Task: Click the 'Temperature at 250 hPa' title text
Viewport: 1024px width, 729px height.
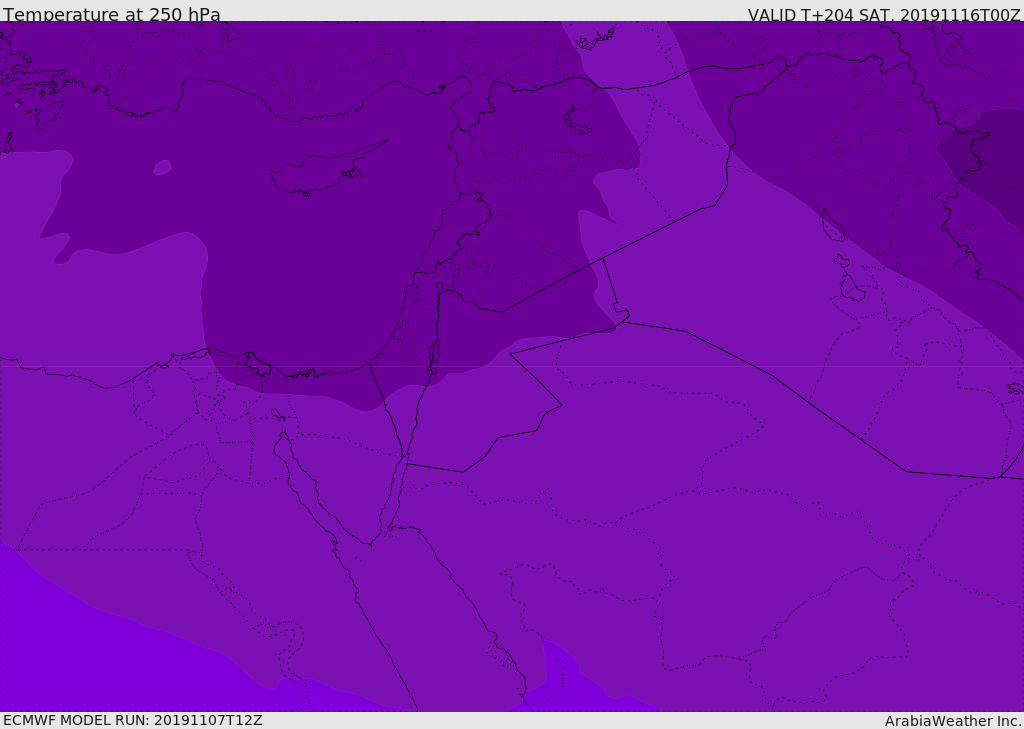Action: tap(112, 14)
